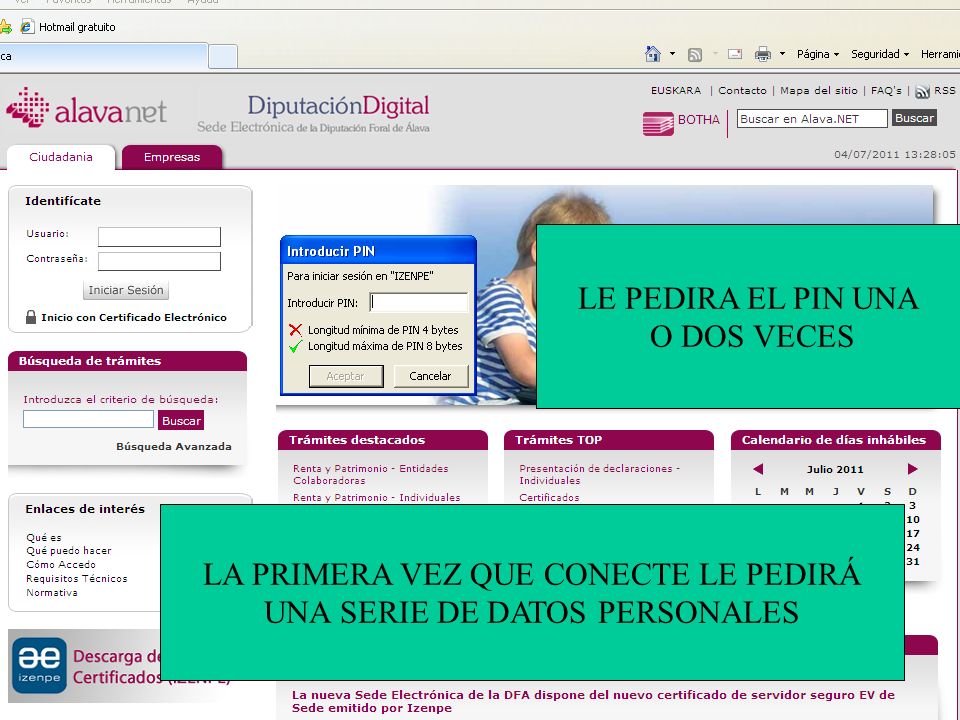Click the Read Mail envelope toolbar icon

click(735, 54)
